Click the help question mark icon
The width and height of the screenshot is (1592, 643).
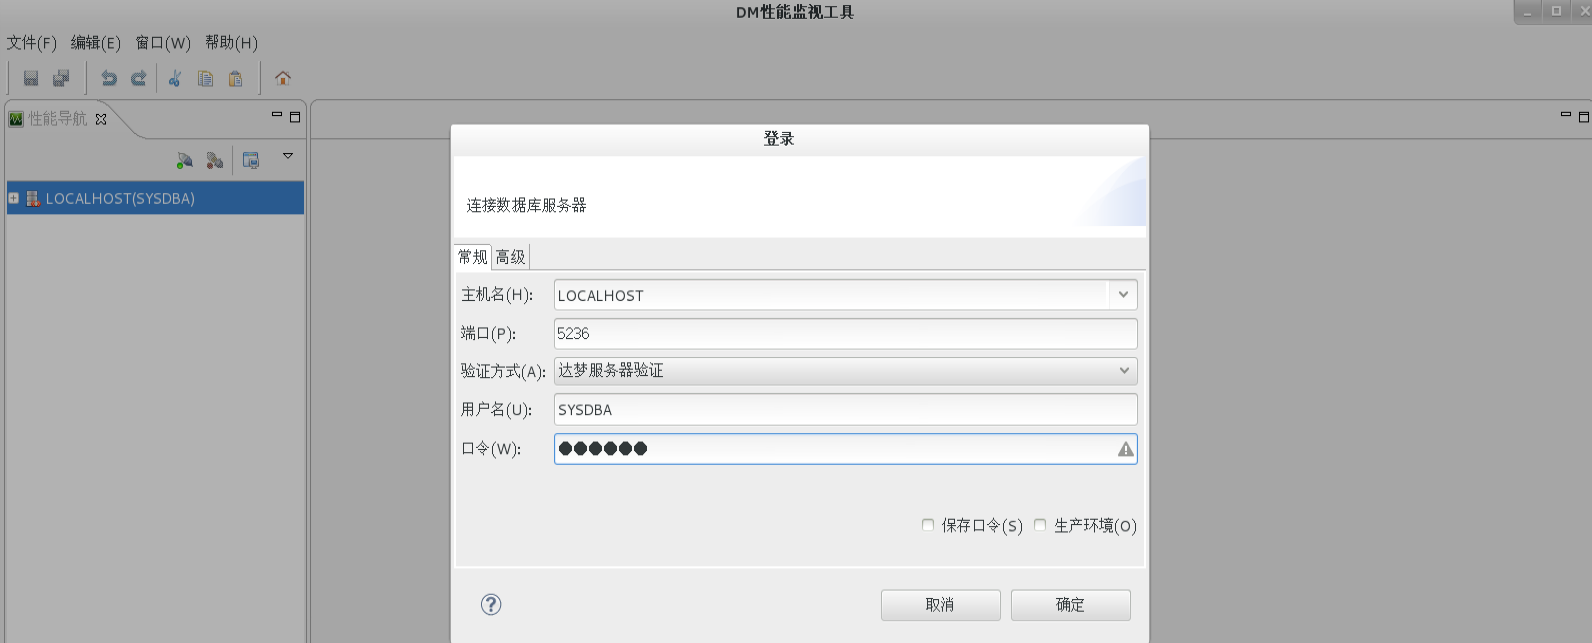coord(491,604)
